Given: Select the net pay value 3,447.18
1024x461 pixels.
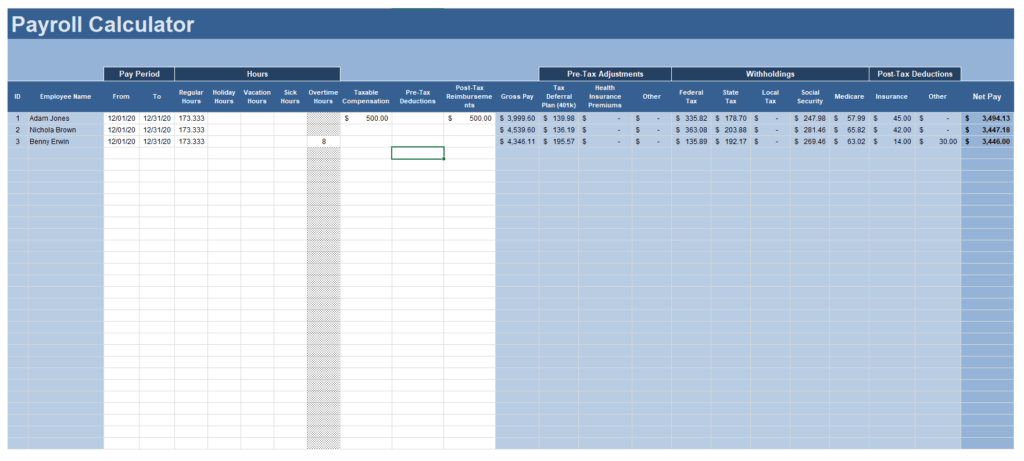Looking at the screenshot, I should tap(987, 130).
